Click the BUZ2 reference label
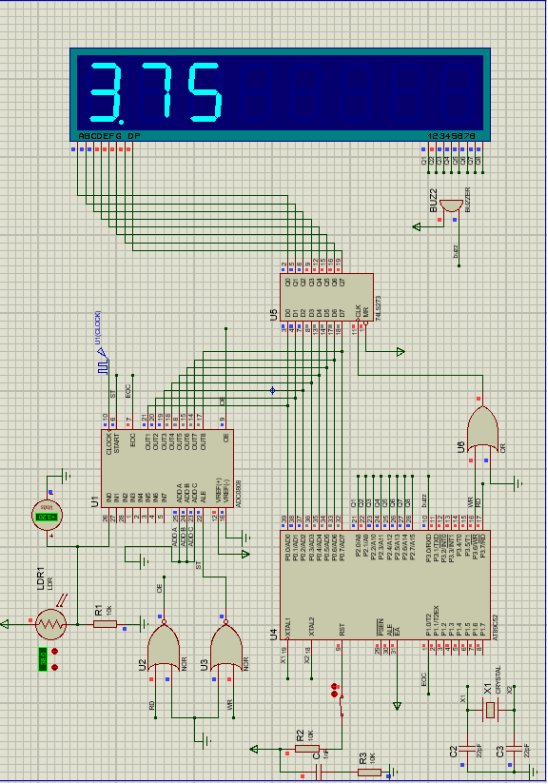Image resolution: width=548 pixels, height=784 pixels. [x=434, y=199]
